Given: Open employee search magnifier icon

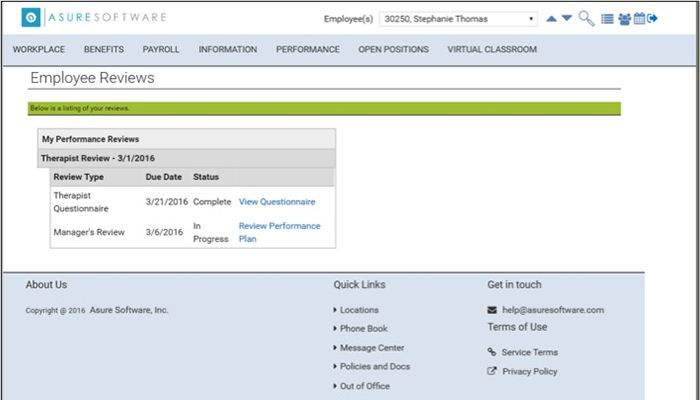Looking at the screenshot, I should coord(586,19).
